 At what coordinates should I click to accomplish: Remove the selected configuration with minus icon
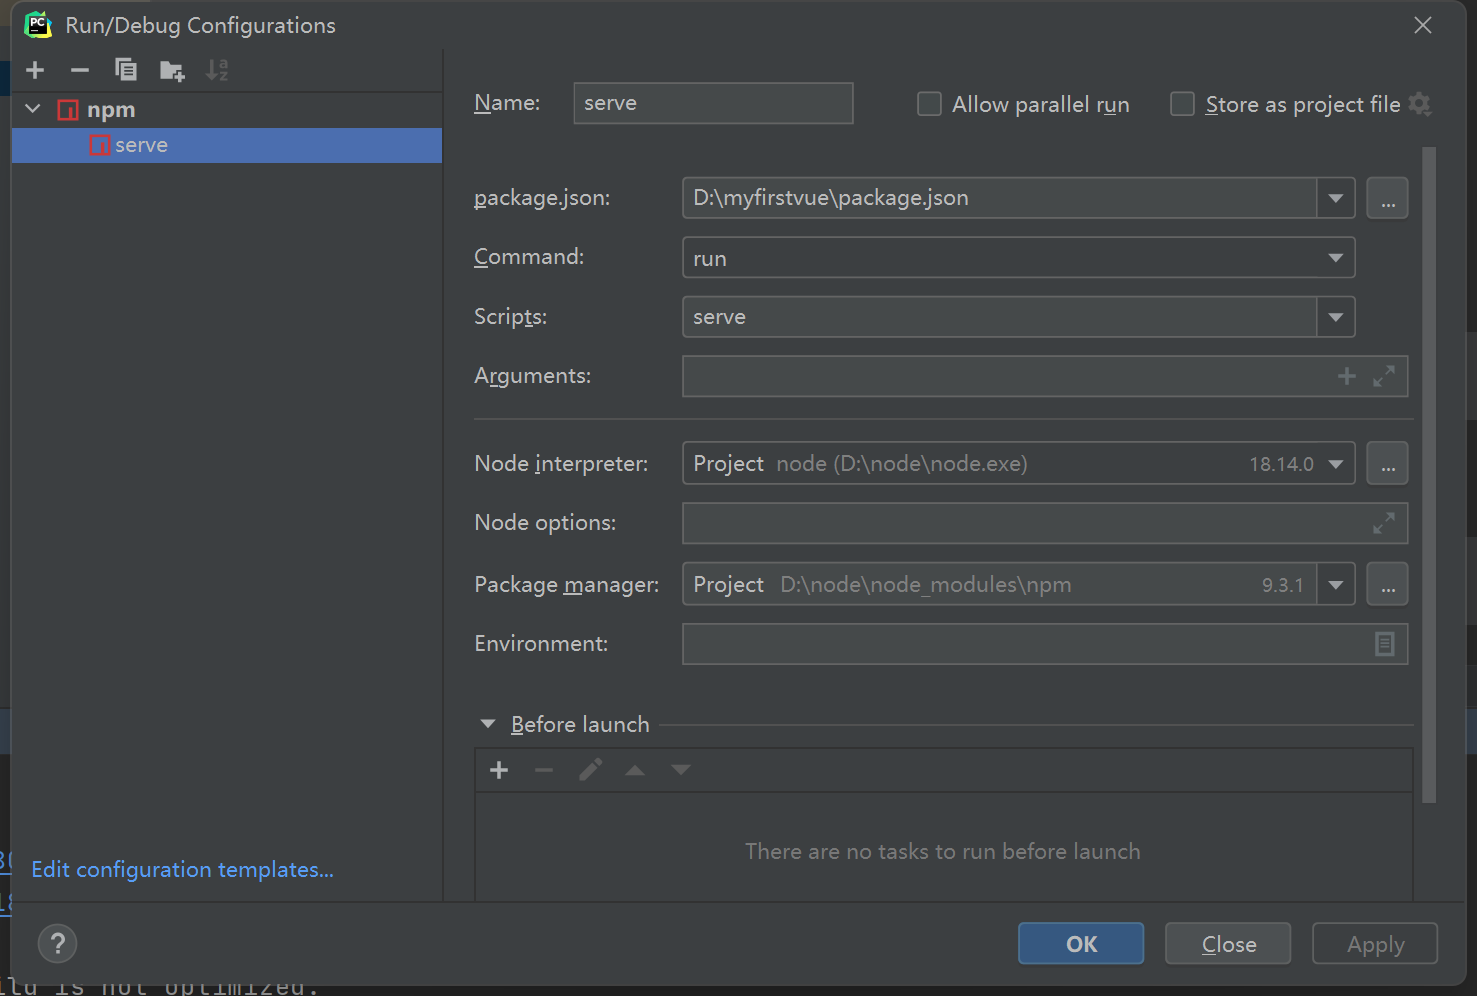(80, 70)
